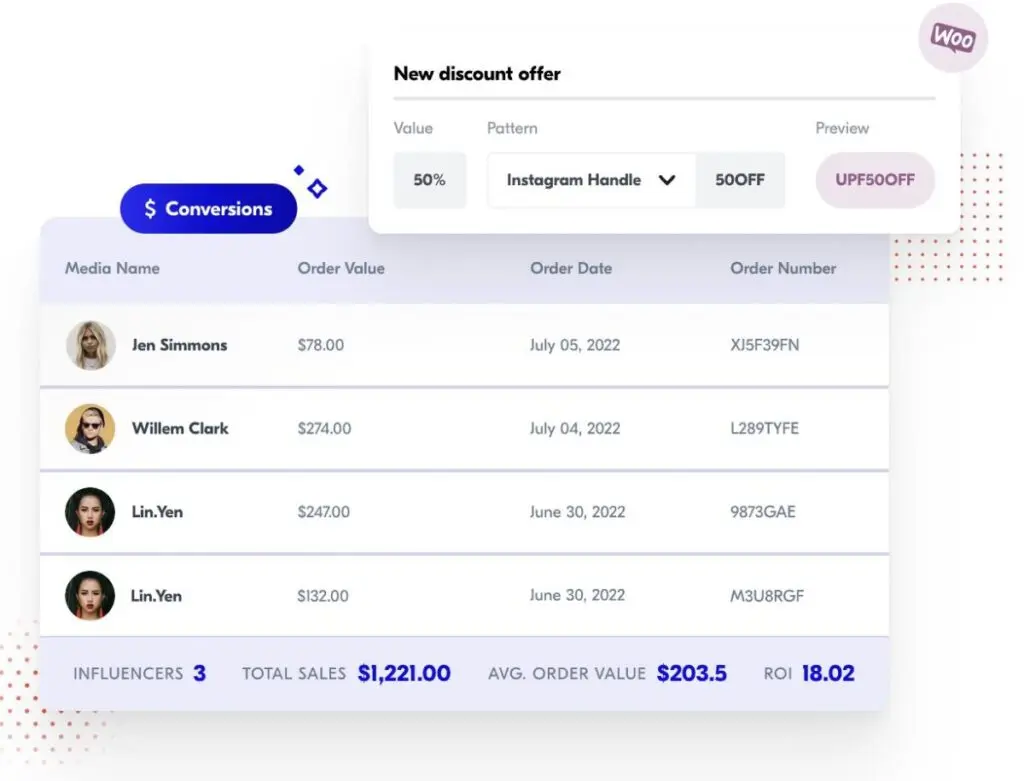The image size is (1024, 781).
Task: Click the Conversions button
Action: click(x=208, y=208)
